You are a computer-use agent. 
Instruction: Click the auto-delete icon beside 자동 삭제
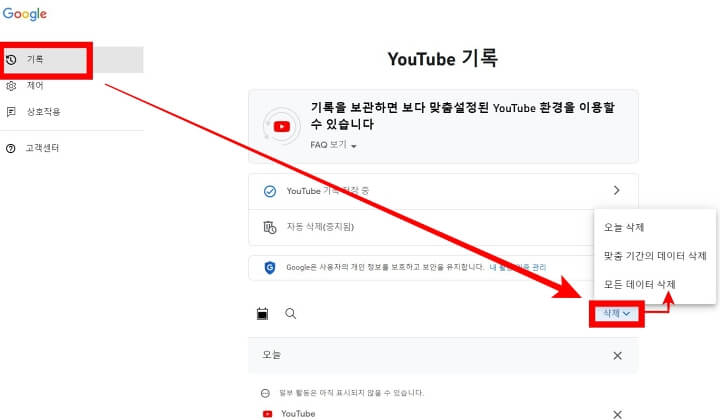(x=270, y=227)
